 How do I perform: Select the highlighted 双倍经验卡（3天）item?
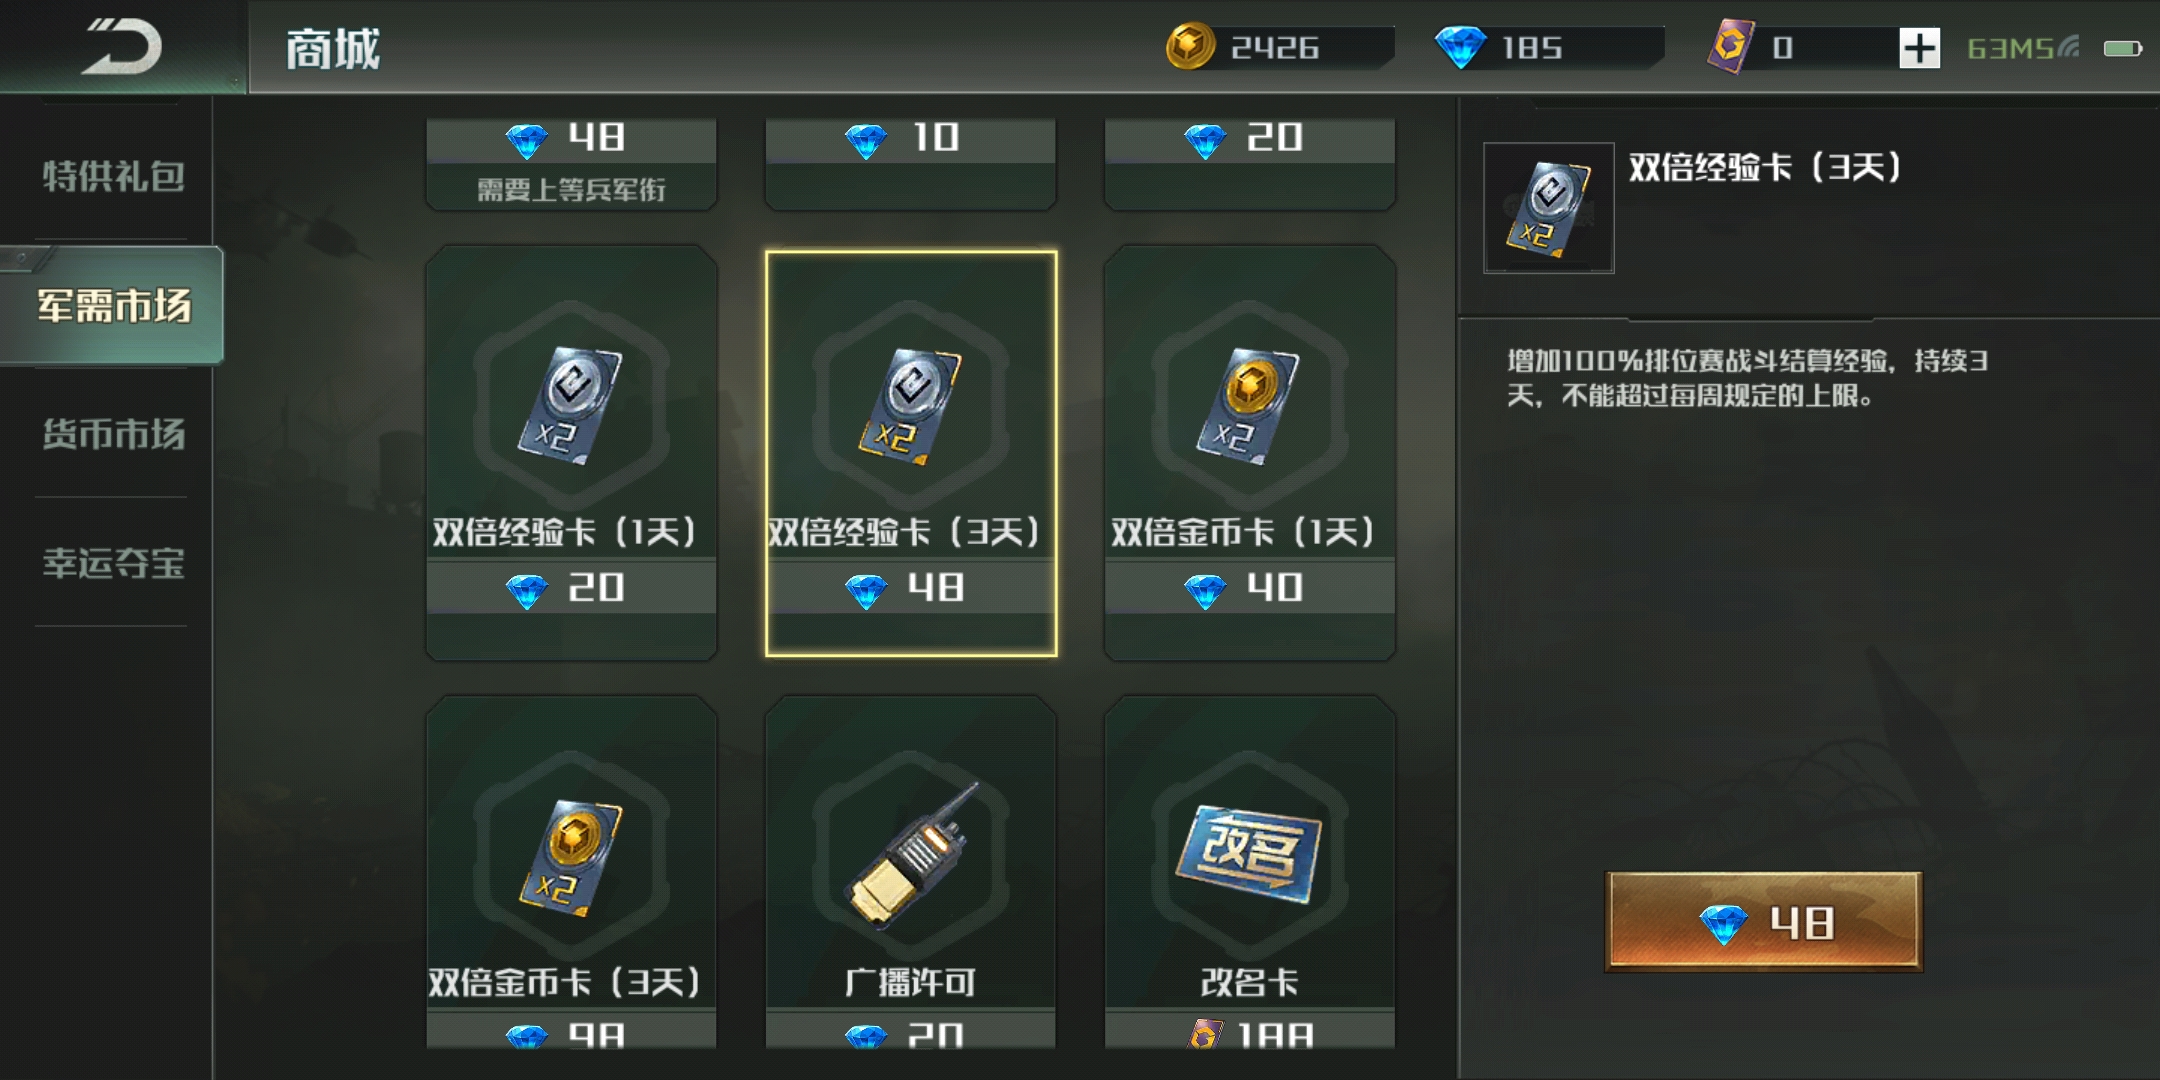coord(910,453)
